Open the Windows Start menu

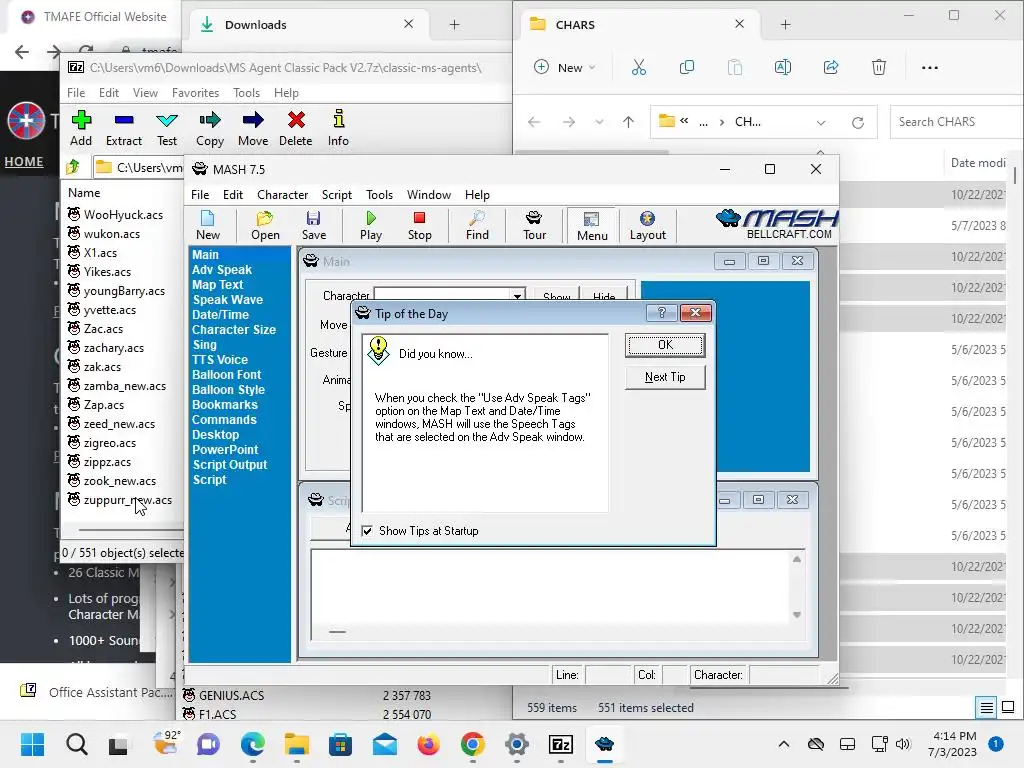(32, 744)
